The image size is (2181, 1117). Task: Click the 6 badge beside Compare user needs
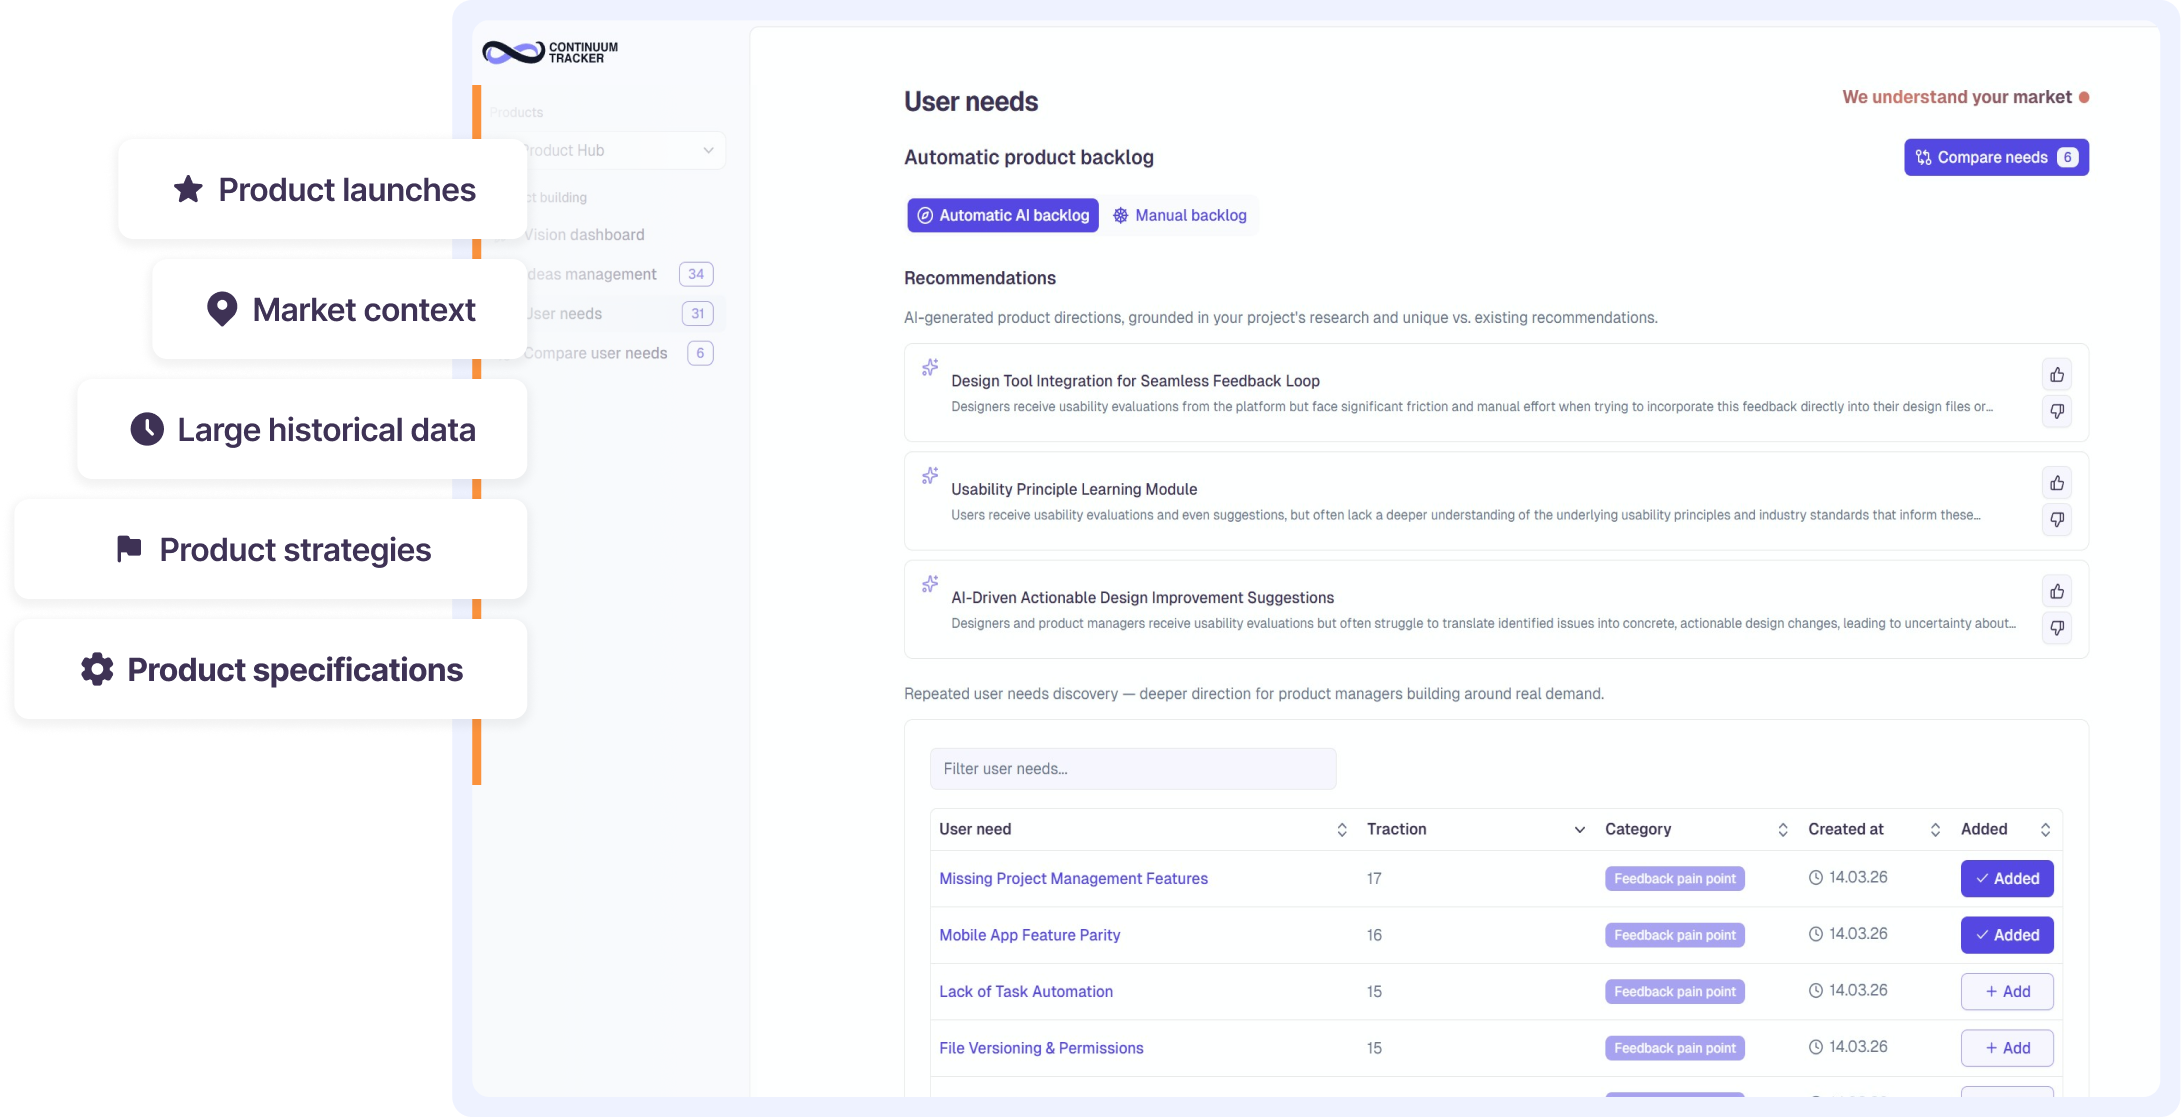point(700,353)
